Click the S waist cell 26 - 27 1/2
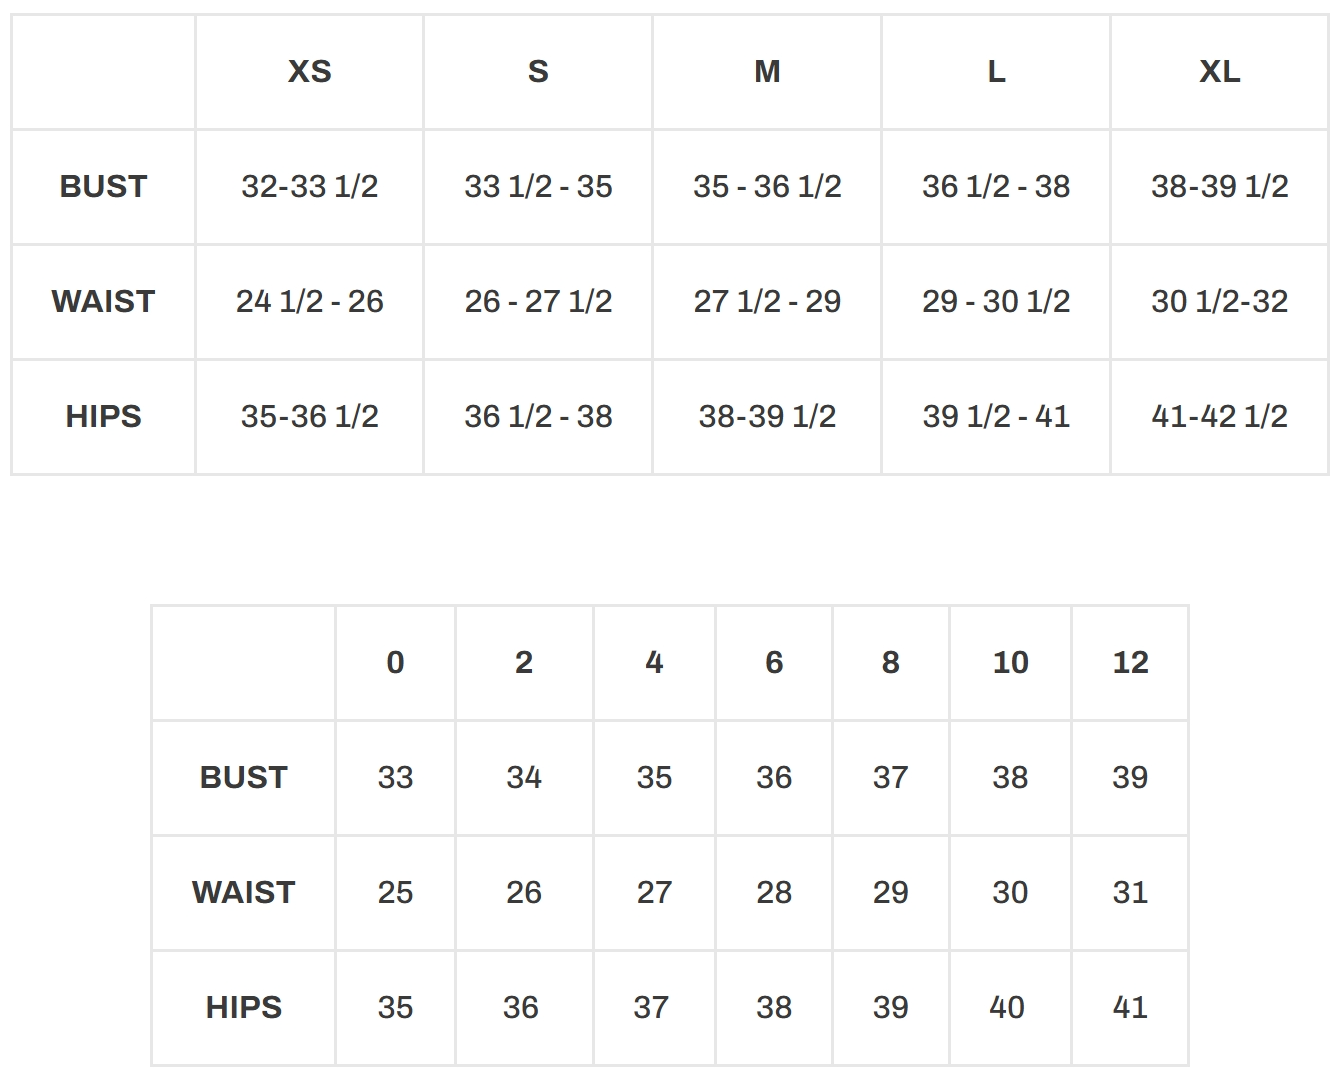This screenshot has width=1340, height=1081. 538,302
